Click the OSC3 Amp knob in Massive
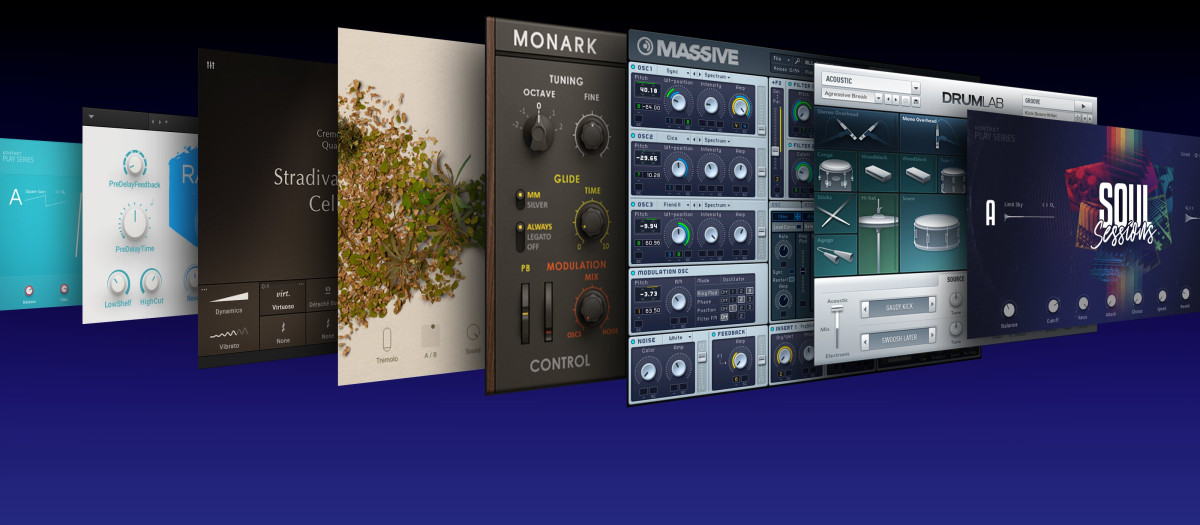The height and width of the screenshot is (525, 1200). (x=741, y=236)
